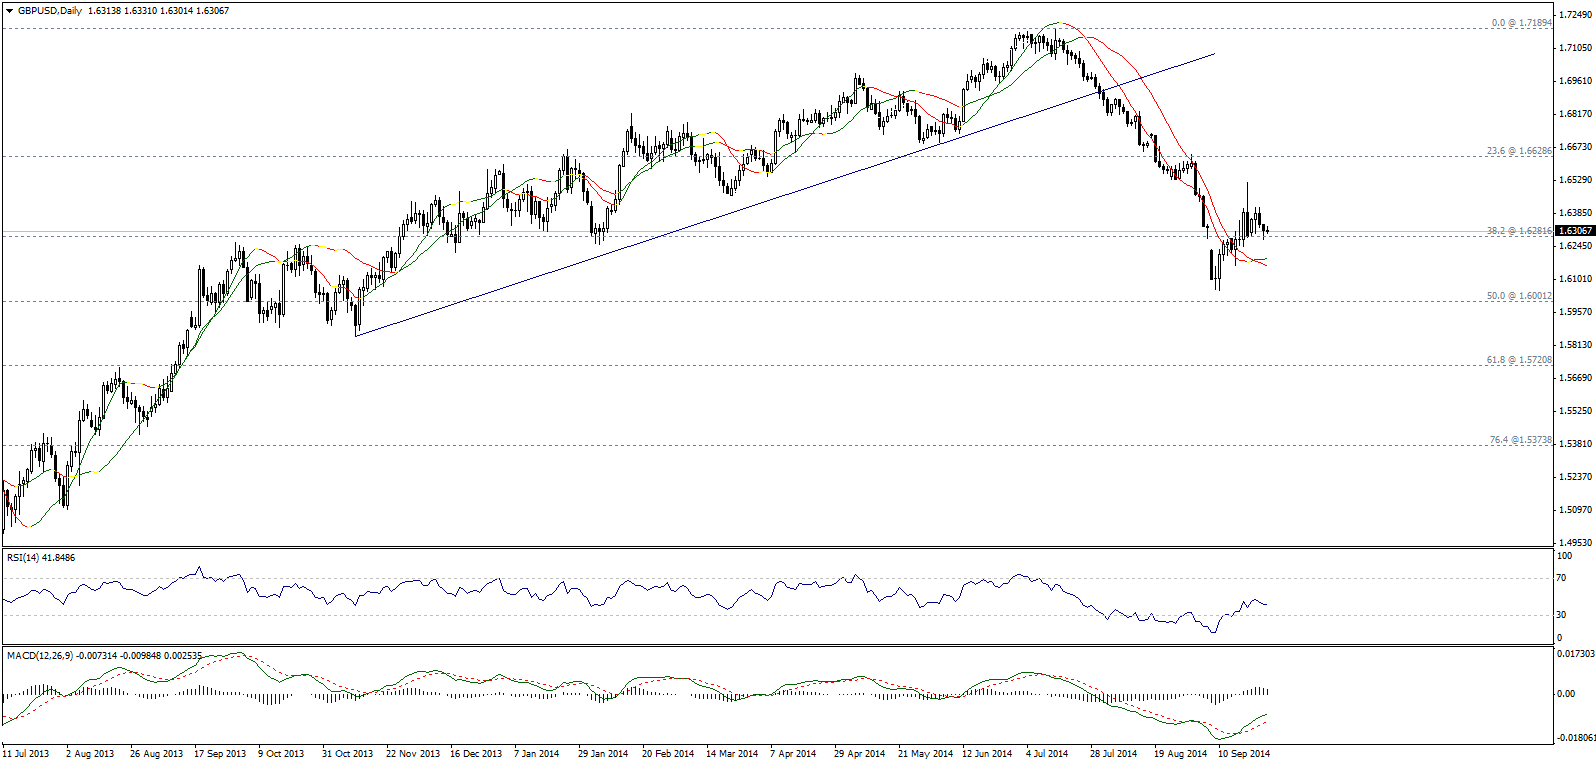Viewport: 1596px width, 762px height.
Task: Click the Fibonacci label 76.4 @1.53738
Action: click(1521, 440)
